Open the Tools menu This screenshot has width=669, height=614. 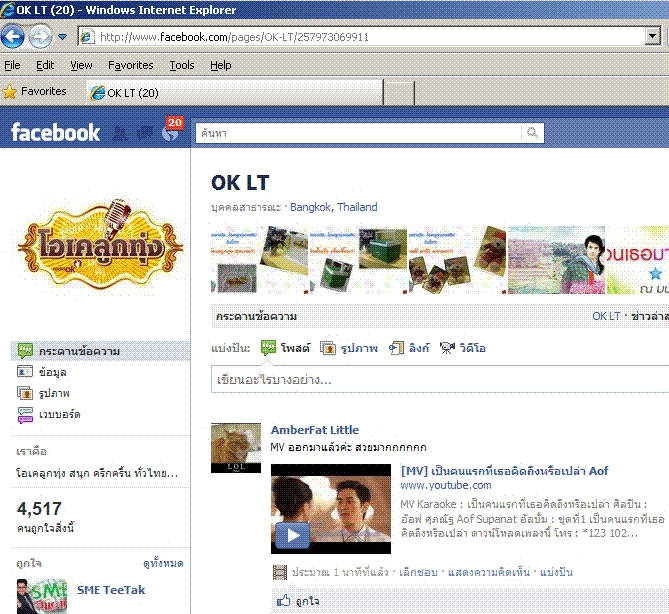(182, 65)
